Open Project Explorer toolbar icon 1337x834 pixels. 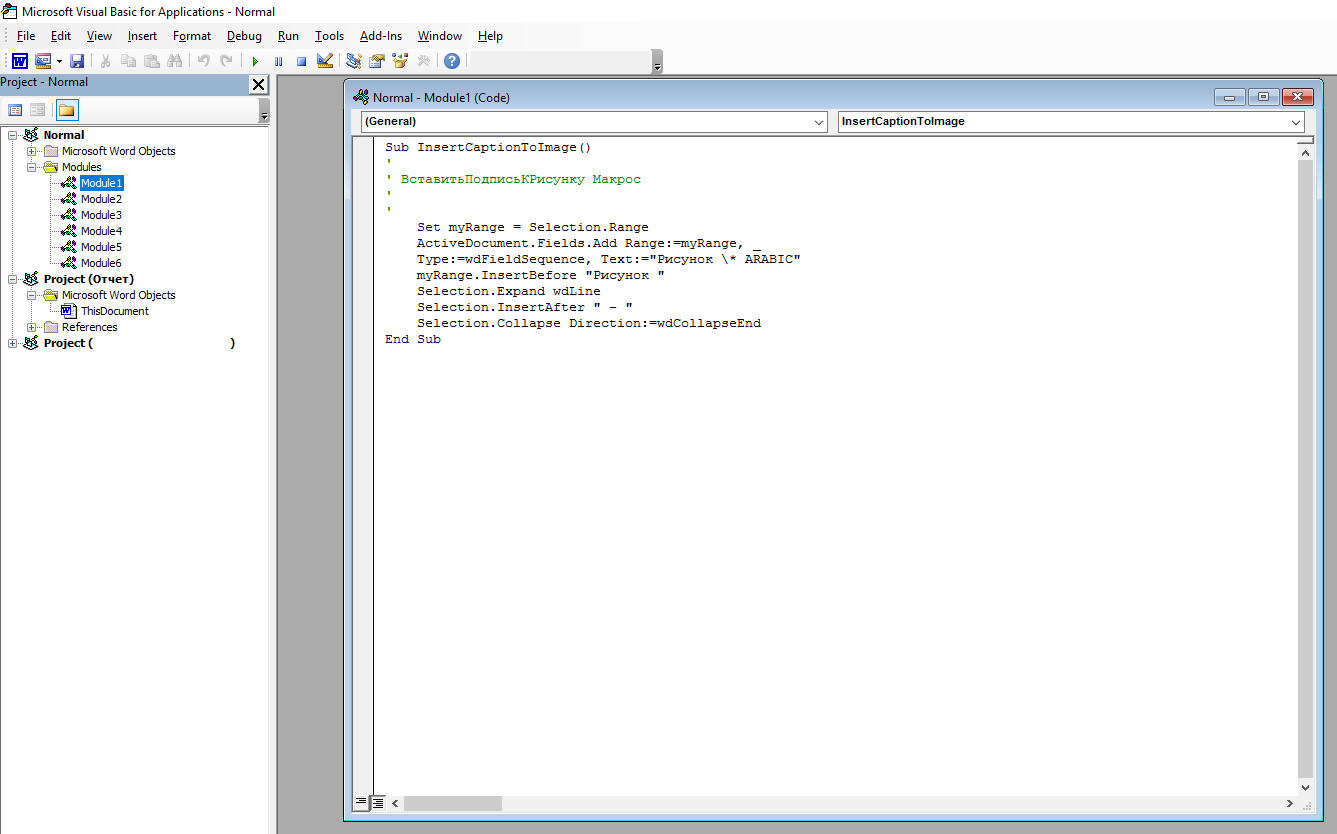[x=353, y=61]
